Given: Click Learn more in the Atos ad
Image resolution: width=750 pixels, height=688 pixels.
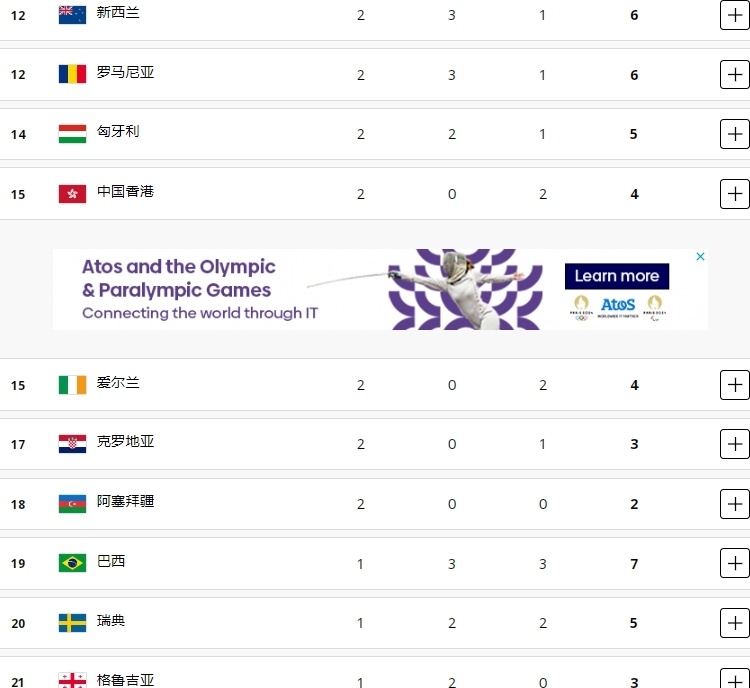Looking at the screenshot, I should 616,276.
